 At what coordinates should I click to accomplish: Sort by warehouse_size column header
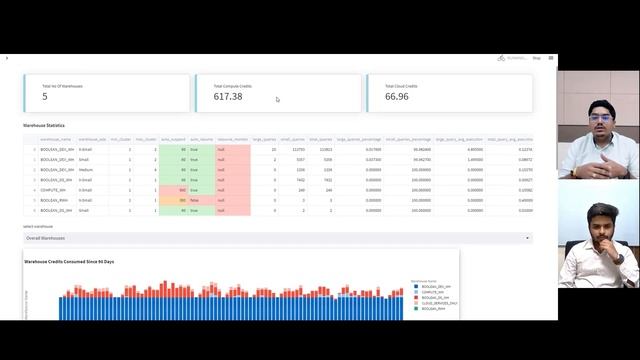click(92, 140)
